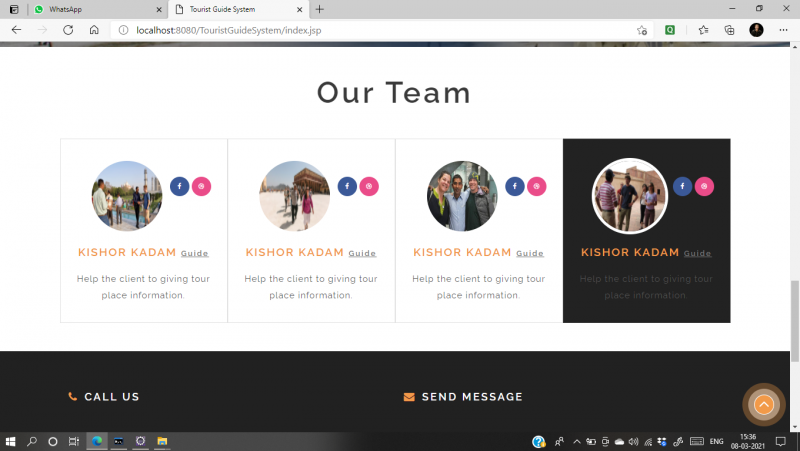View site information icon in address bar
The image size is (800, 451).
[x=123, y=30]
